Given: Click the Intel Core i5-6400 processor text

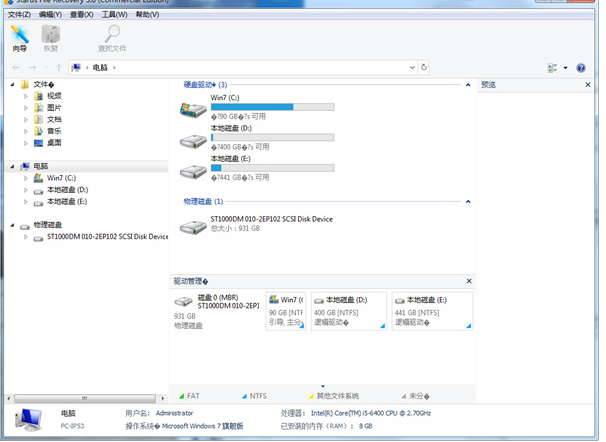Looking at the screenshot, I should point(371,413).
